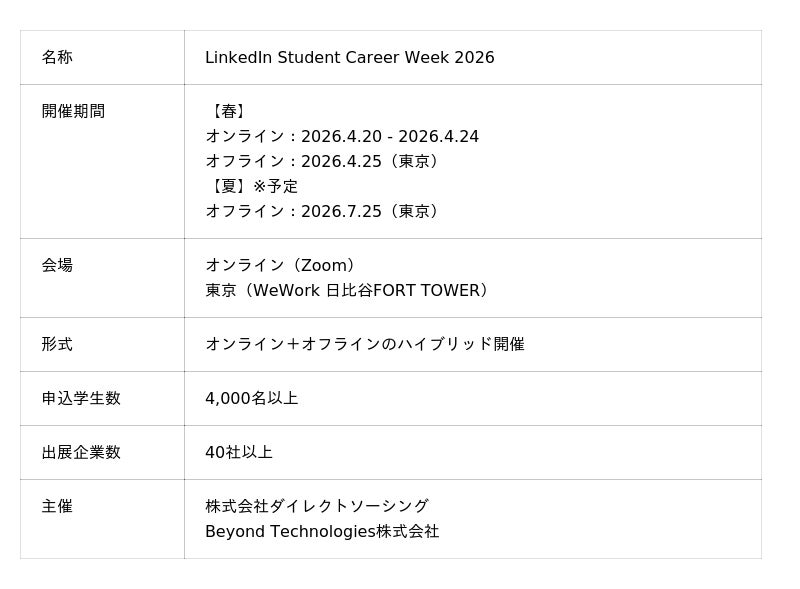Select the LinkedIn Student Career Week 2026 text
This screenshot has width=800, height=589.
click(x=349, y=58)
